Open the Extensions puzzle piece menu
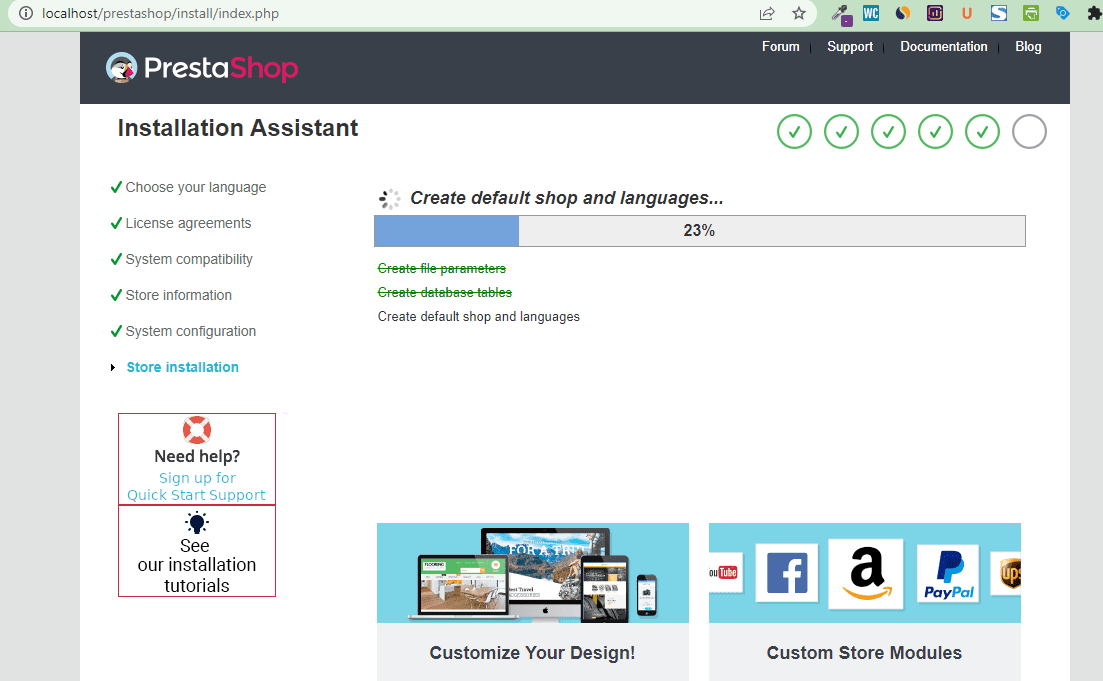The height and width of the screenshot is (681, 1103). coord(1095,13)
